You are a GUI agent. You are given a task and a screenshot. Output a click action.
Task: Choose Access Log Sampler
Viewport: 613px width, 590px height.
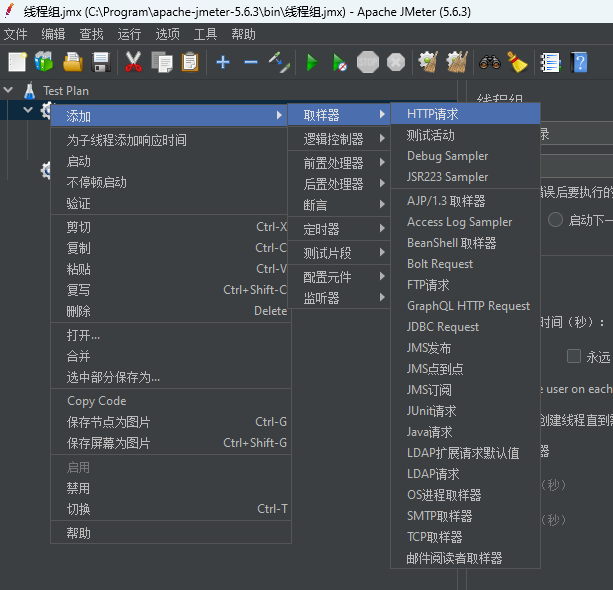pos(465,222)
